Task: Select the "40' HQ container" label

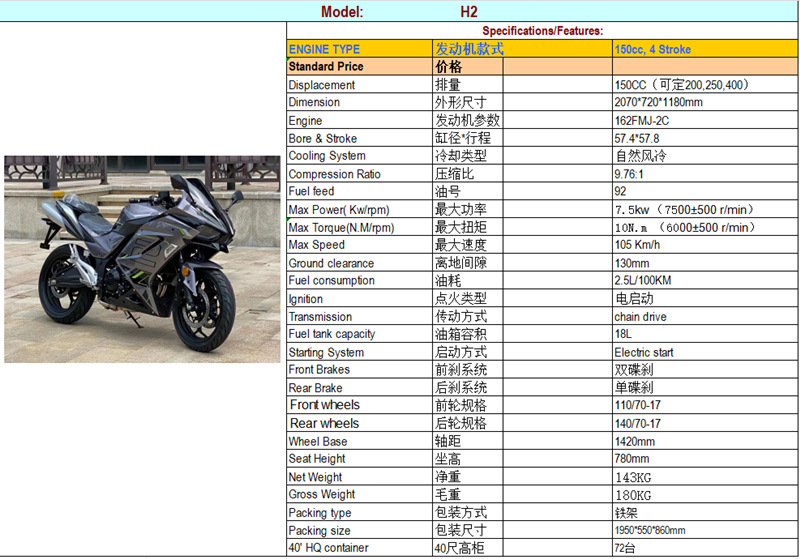Action: point(328,548)
